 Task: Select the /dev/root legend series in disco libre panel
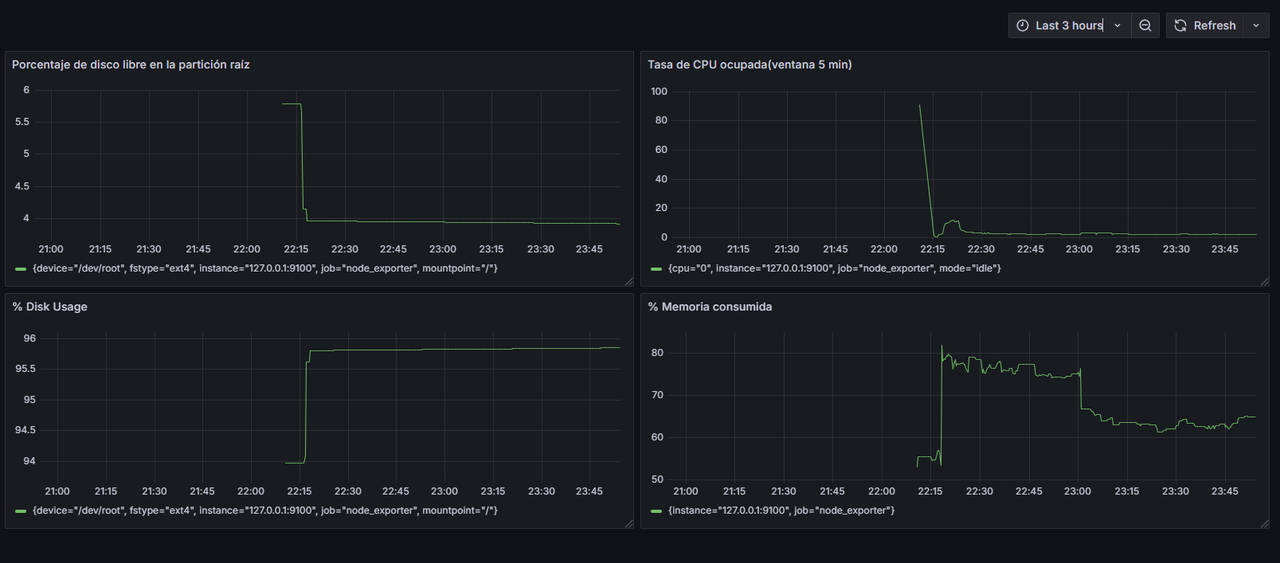coord(265,268)
